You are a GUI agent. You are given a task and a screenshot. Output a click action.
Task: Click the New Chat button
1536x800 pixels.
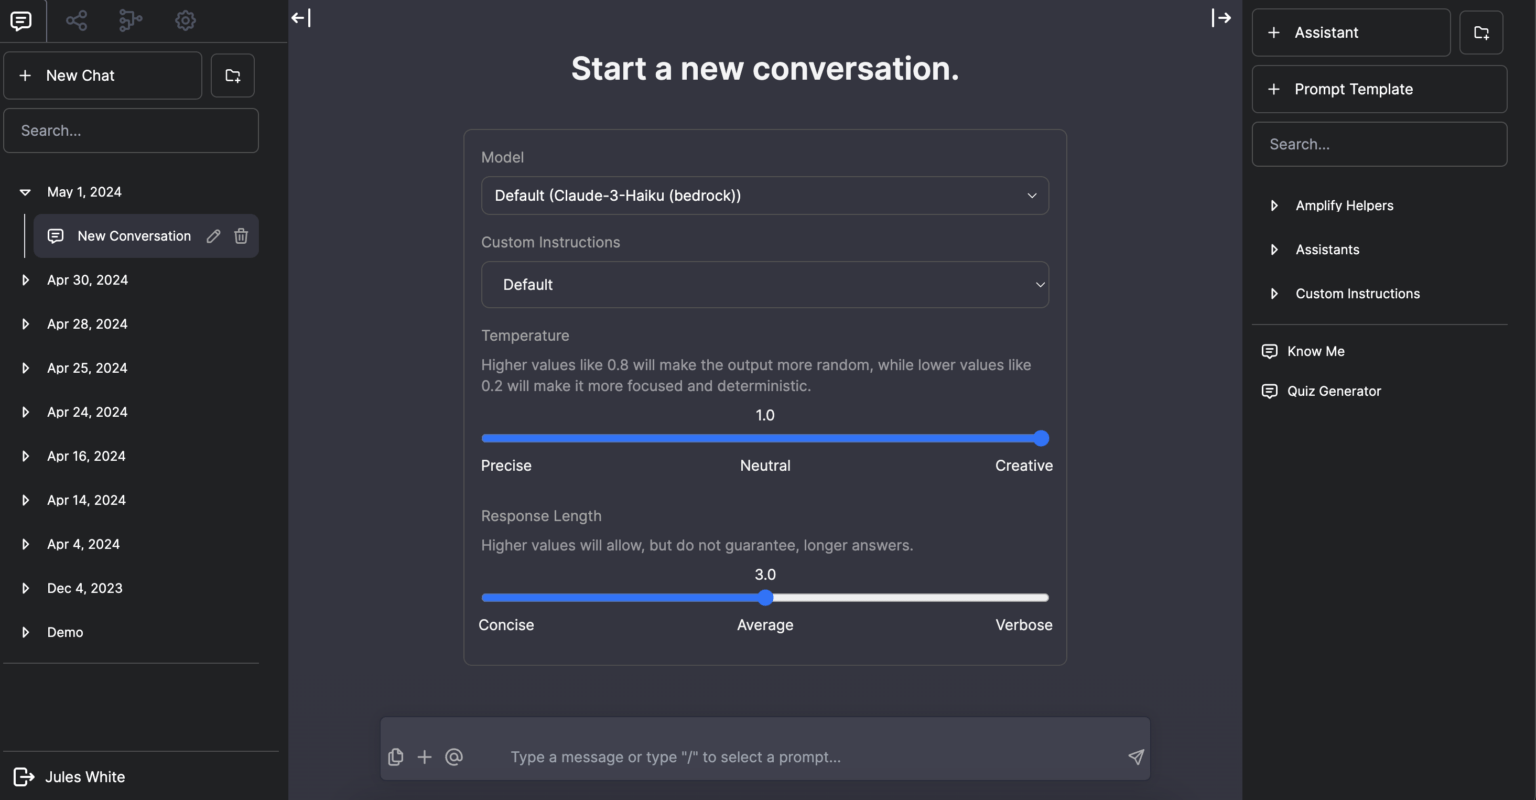[103, 76]
